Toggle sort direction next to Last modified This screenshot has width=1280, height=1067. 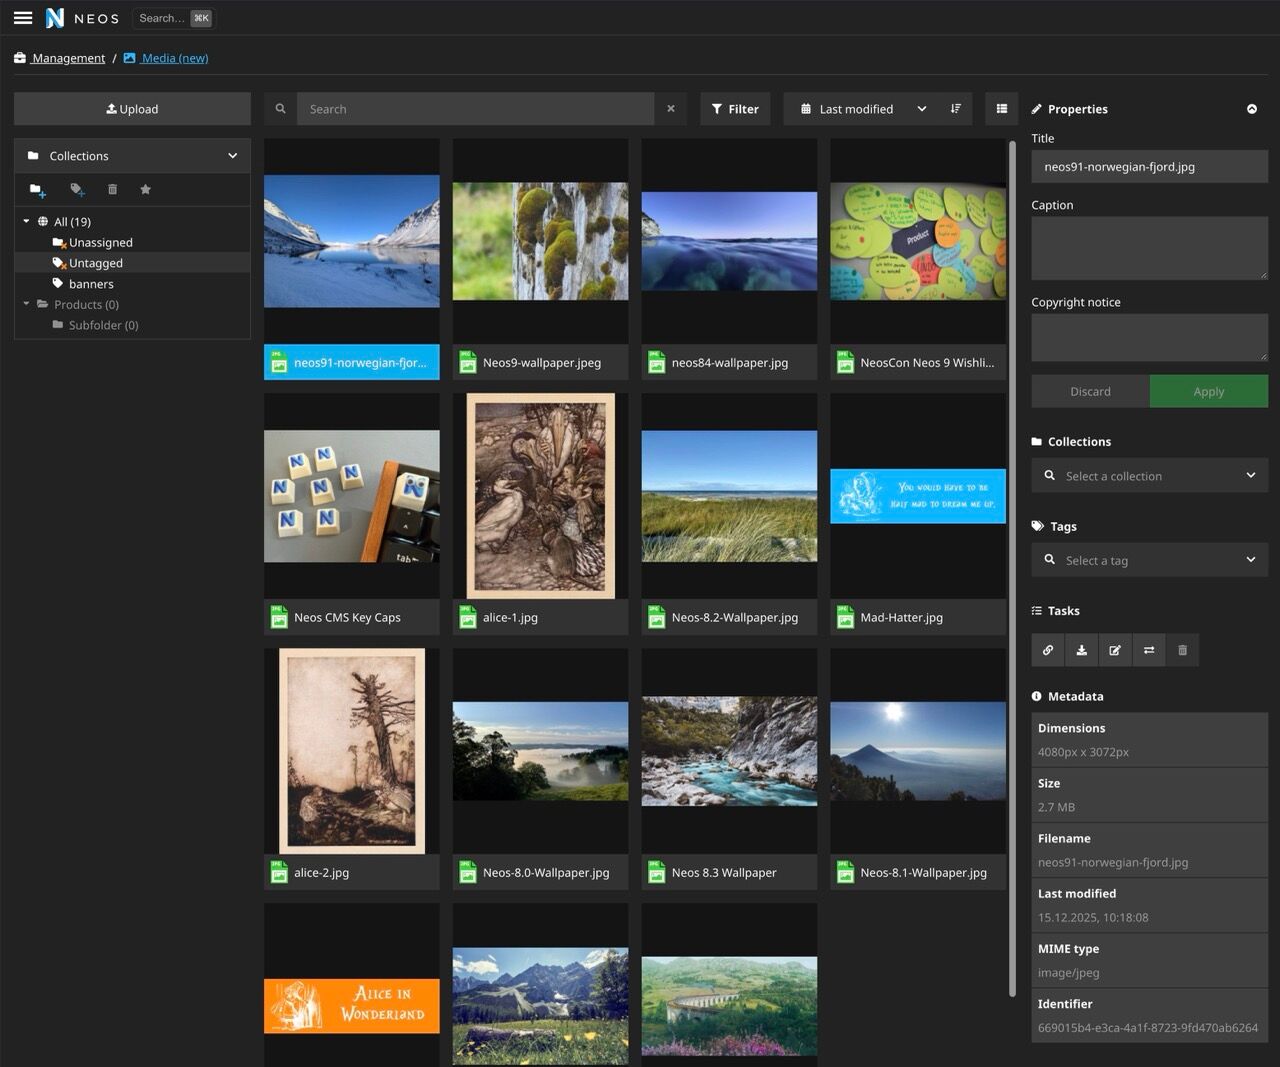coord(956,109)
